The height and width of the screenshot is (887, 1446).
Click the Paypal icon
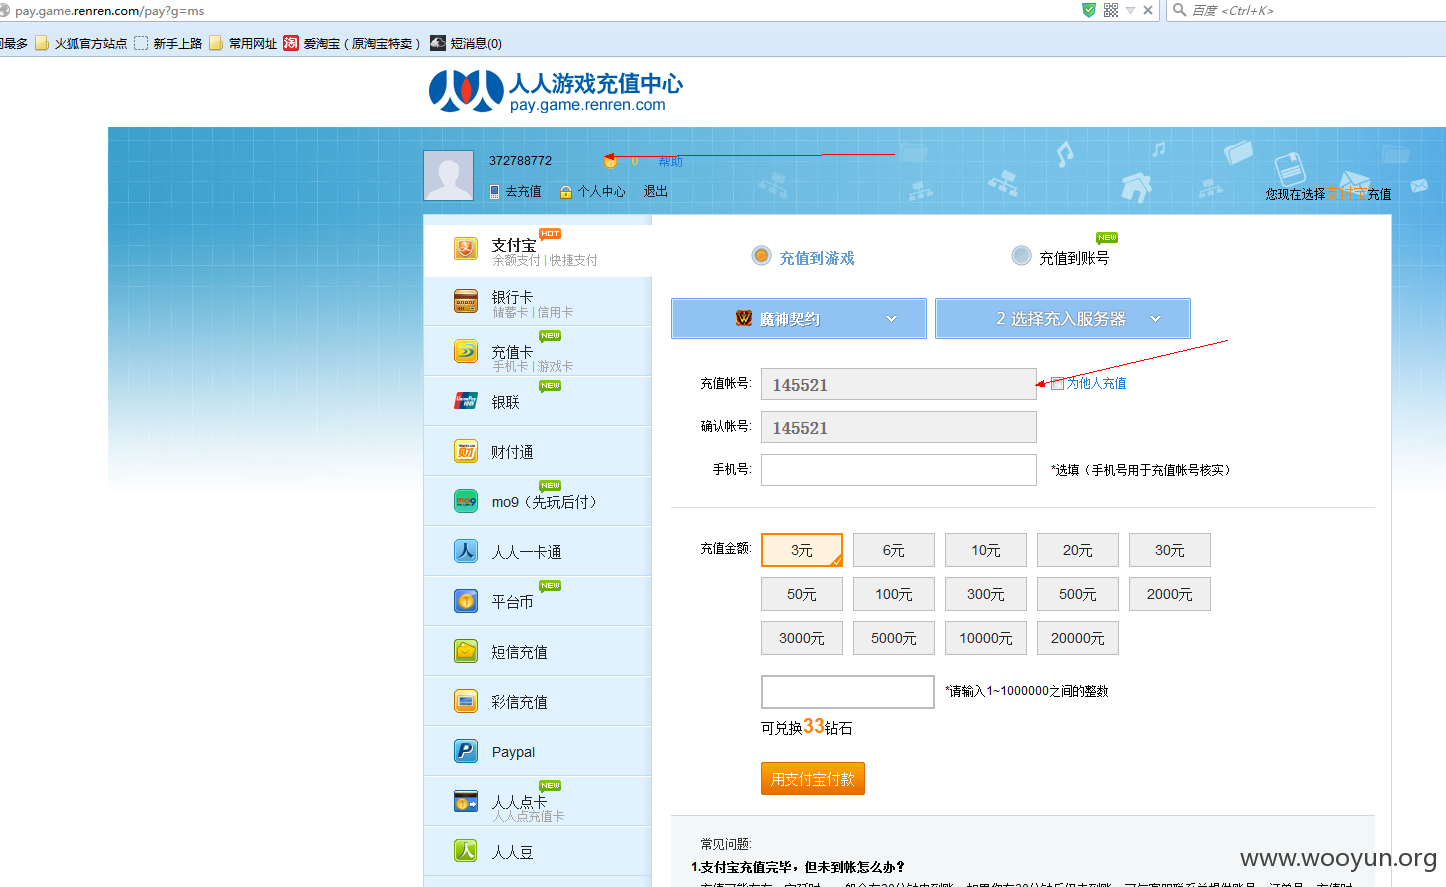click(466, 751)
